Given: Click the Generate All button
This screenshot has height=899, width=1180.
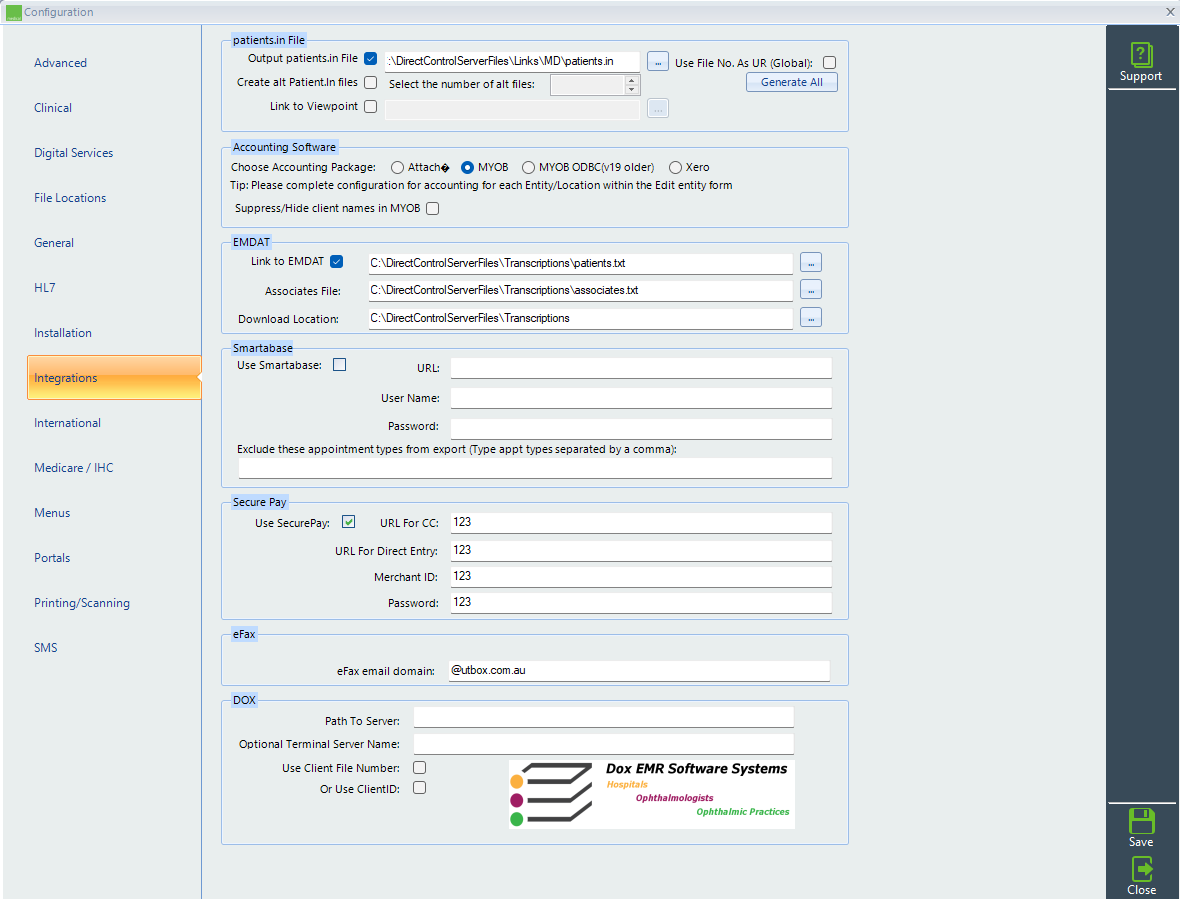Looking at the screenshot, I should (x=792, y=83).
